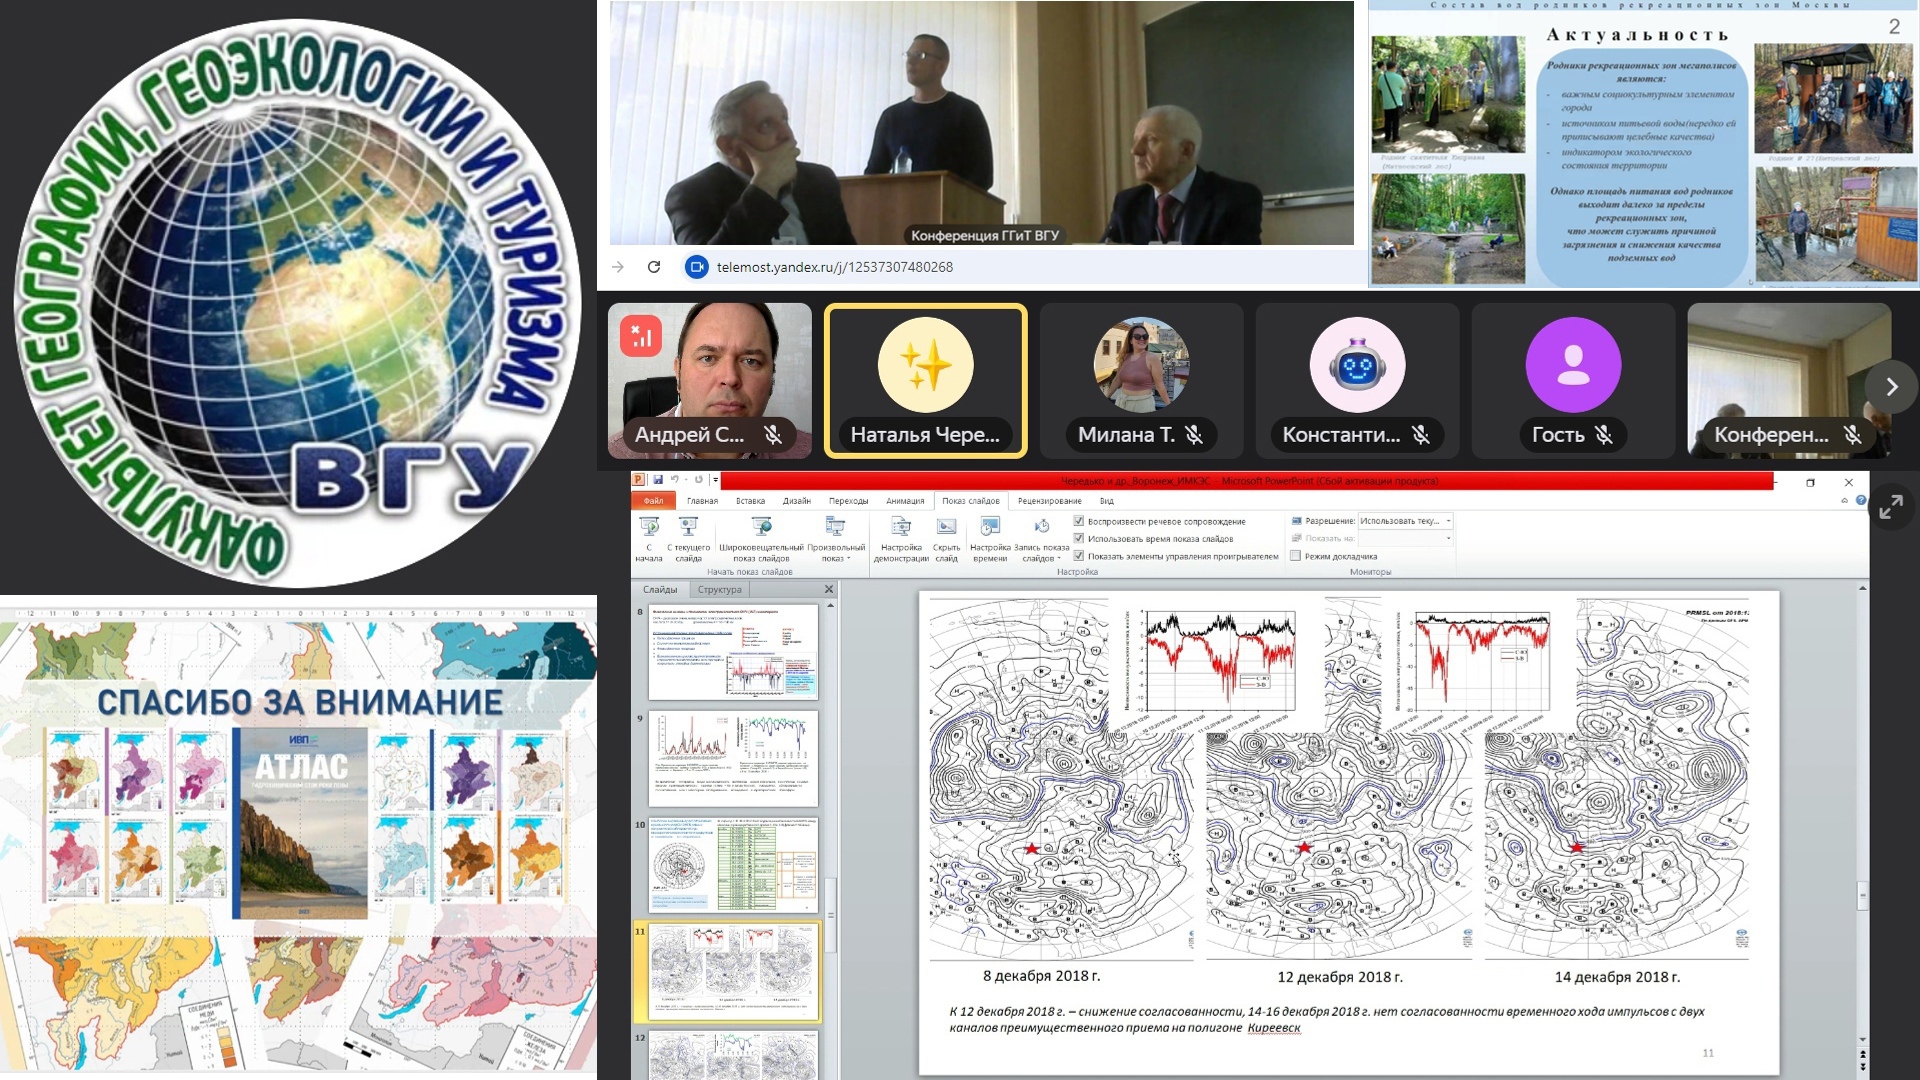
Task: Toggle 'Воспроизвести речевое сопровождение' checkbox
Action: point(1079,521)
